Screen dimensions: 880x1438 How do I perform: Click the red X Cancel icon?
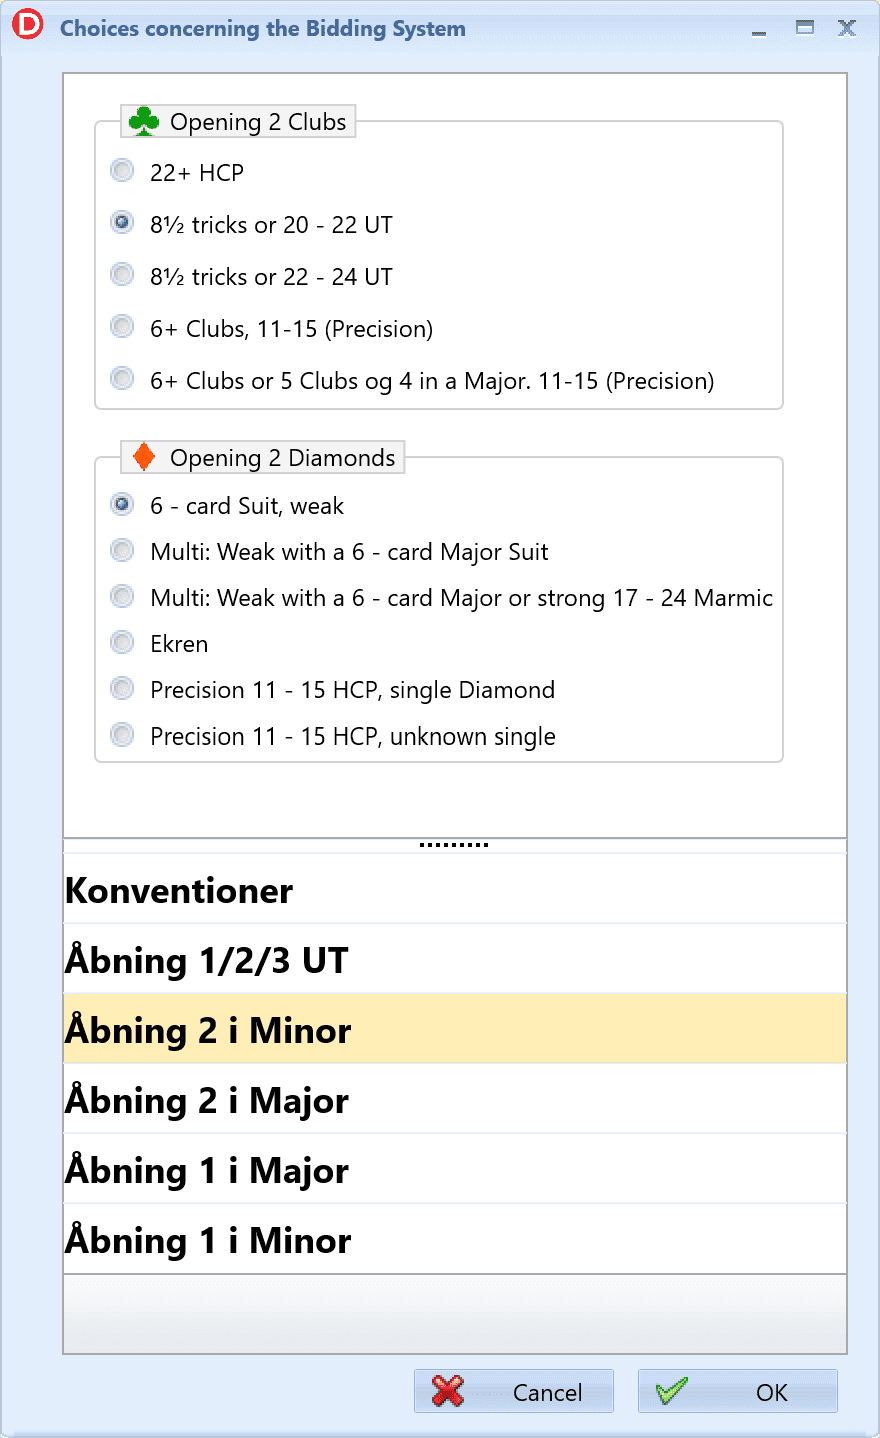tap(448, 1391)
